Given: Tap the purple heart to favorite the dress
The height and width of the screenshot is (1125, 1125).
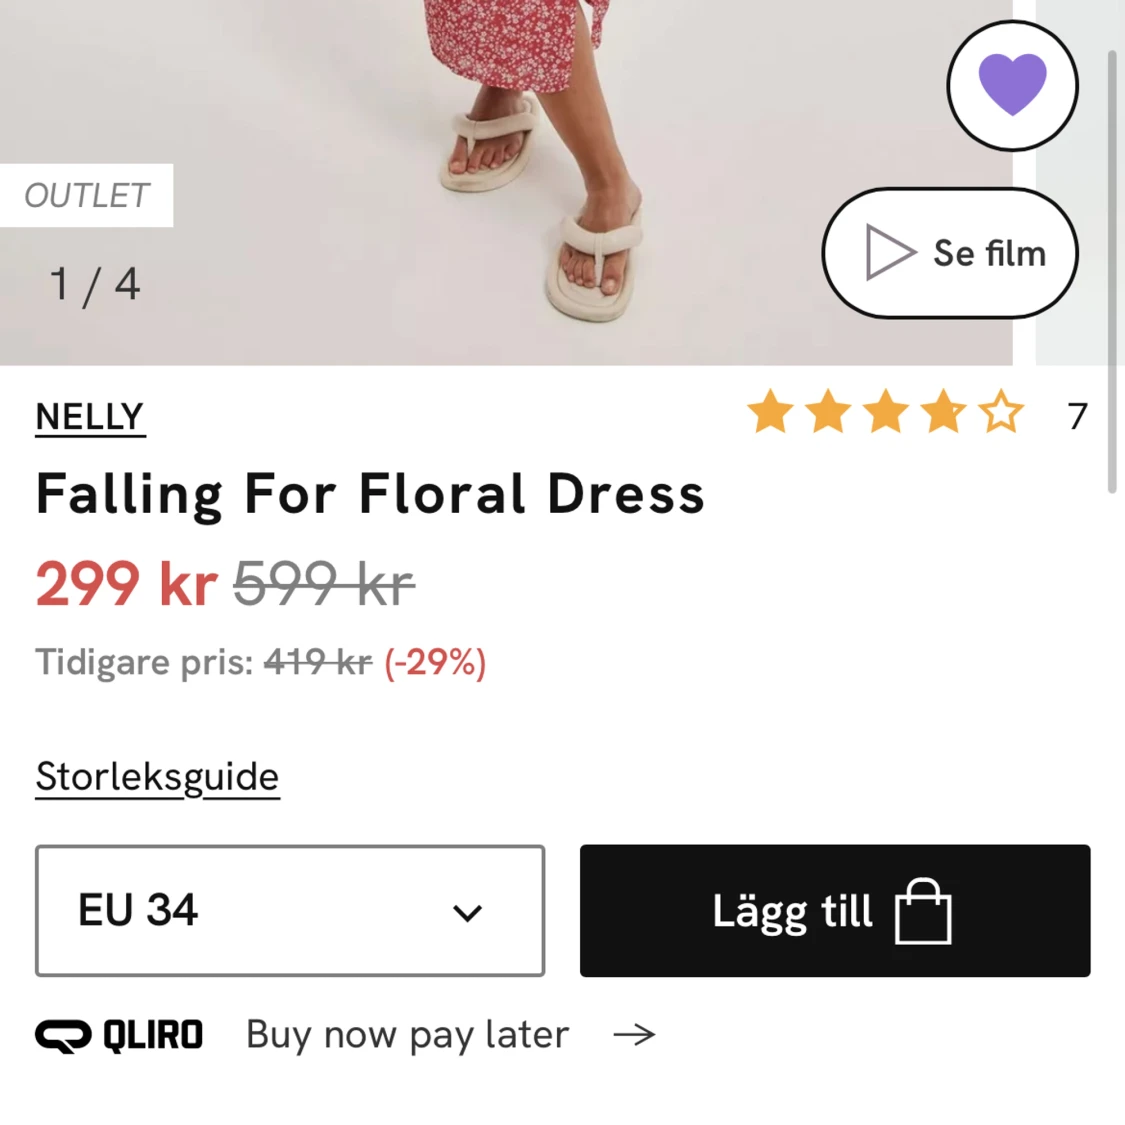Looking at the screenshot, I should tap(1013, 86).
